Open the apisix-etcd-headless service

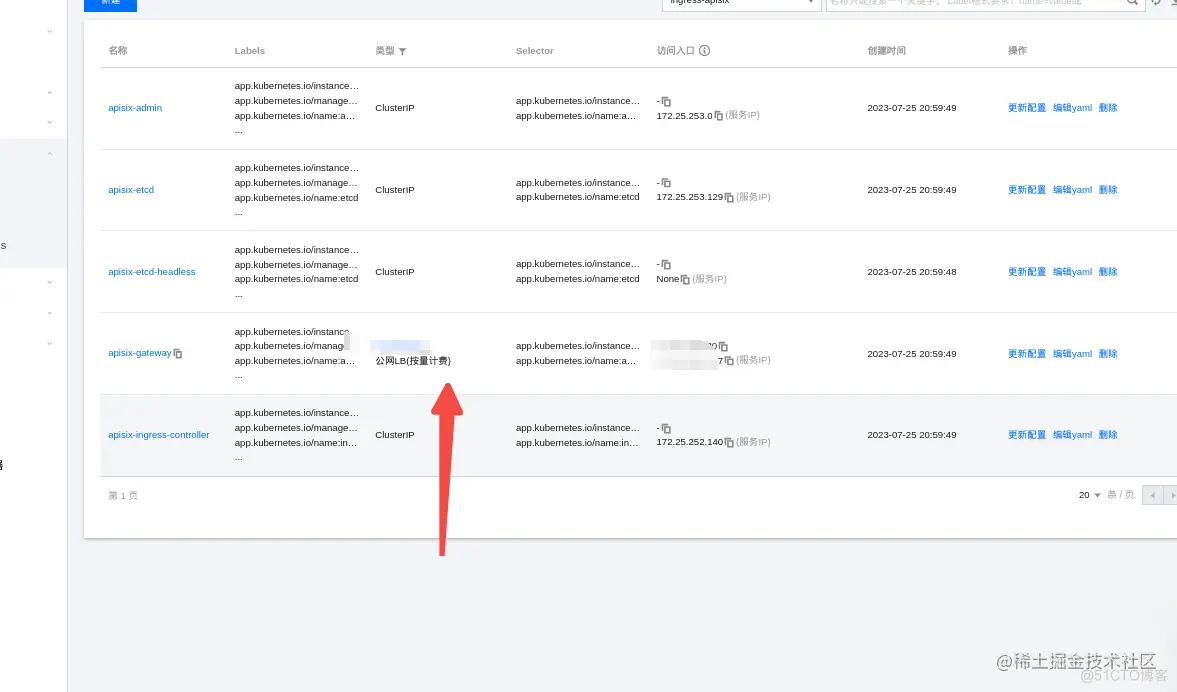coord(152,272)
